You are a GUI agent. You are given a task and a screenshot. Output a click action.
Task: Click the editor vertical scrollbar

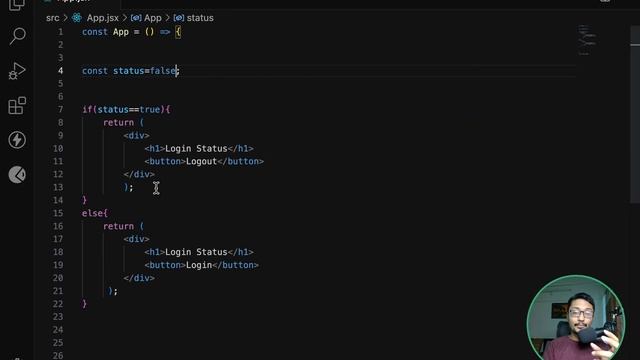pos(635,114)
